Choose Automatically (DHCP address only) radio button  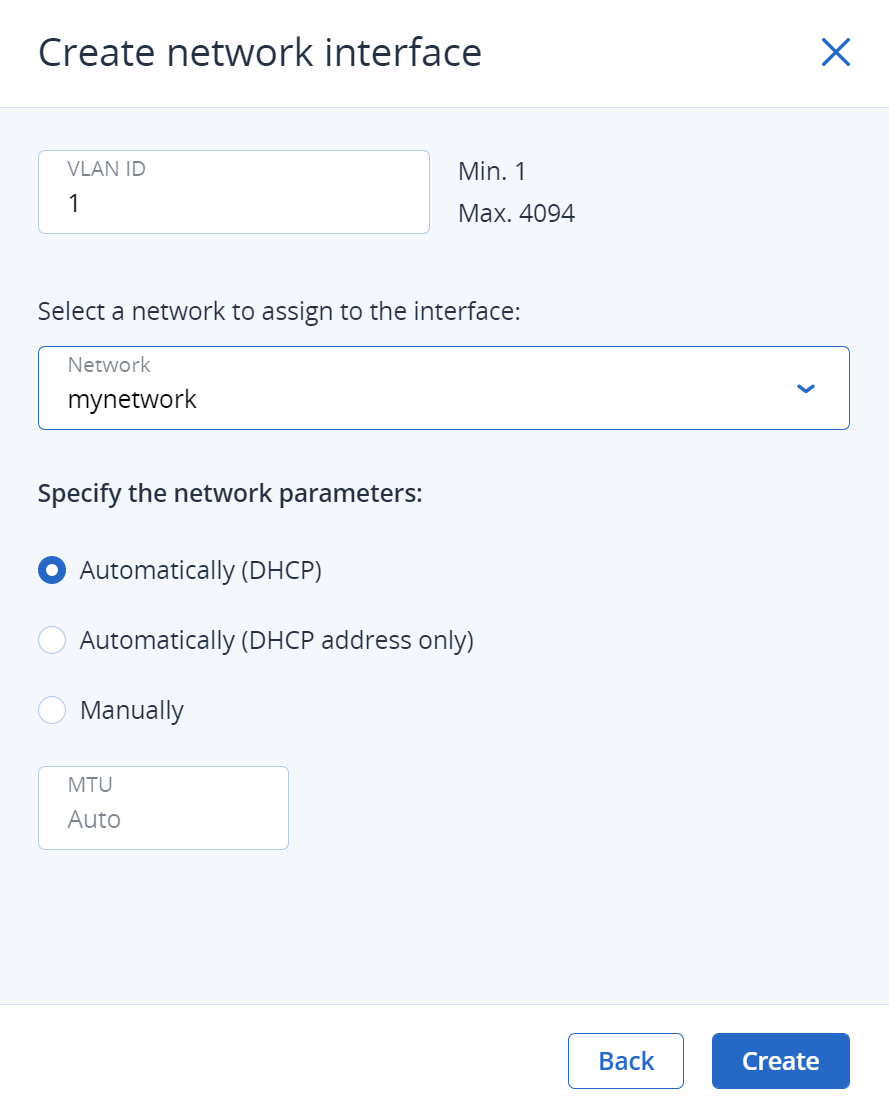point(52,640)
